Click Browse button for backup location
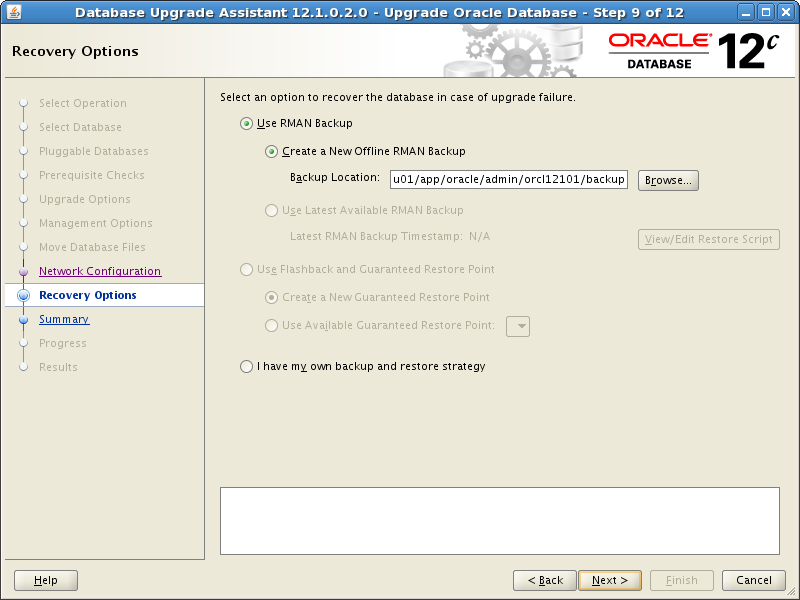This screenshot has height=600, width=800. [x=668, y=181]
